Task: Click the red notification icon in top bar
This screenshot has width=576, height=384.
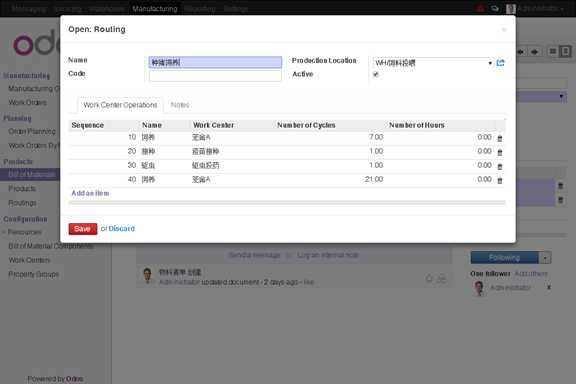Action: (480, 8)
